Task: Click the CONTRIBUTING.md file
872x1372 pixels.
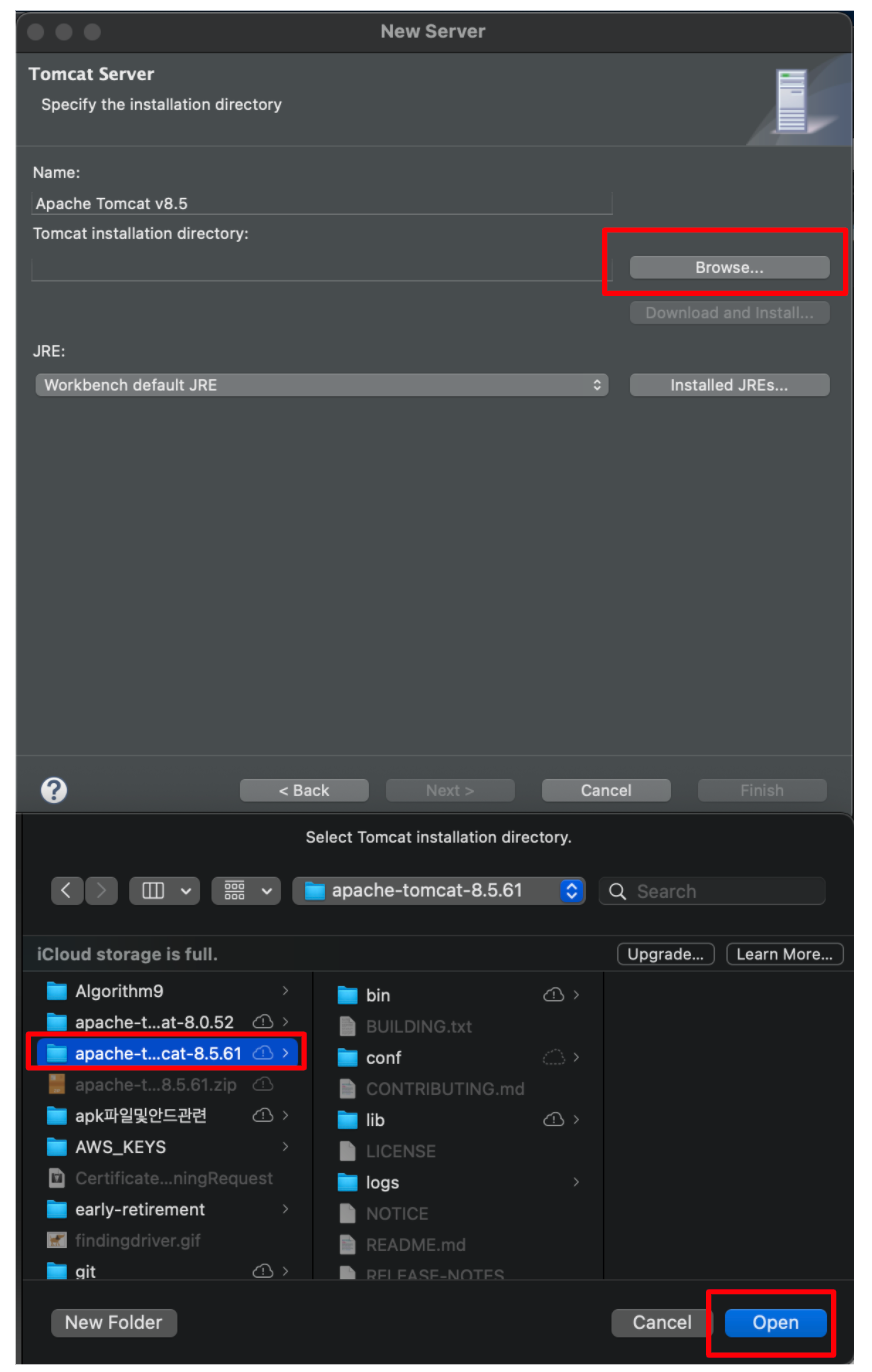Action: point(460,1088)
